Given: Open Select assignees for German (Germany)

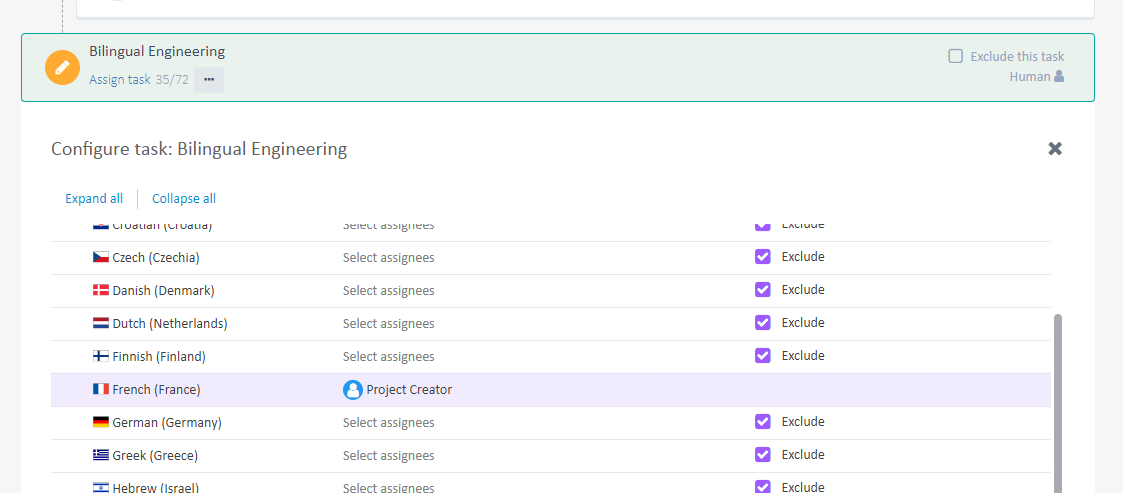Looking at the screenshot, I should (388, 422).
